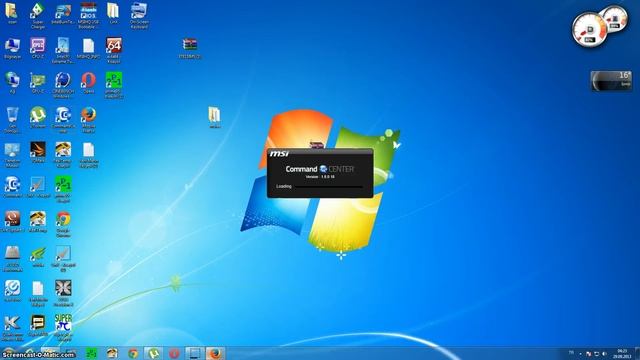The width and height of the screenshot is (640, 360).
Task: Show hidden tray icons arrow
Action: tap(580, 354)
